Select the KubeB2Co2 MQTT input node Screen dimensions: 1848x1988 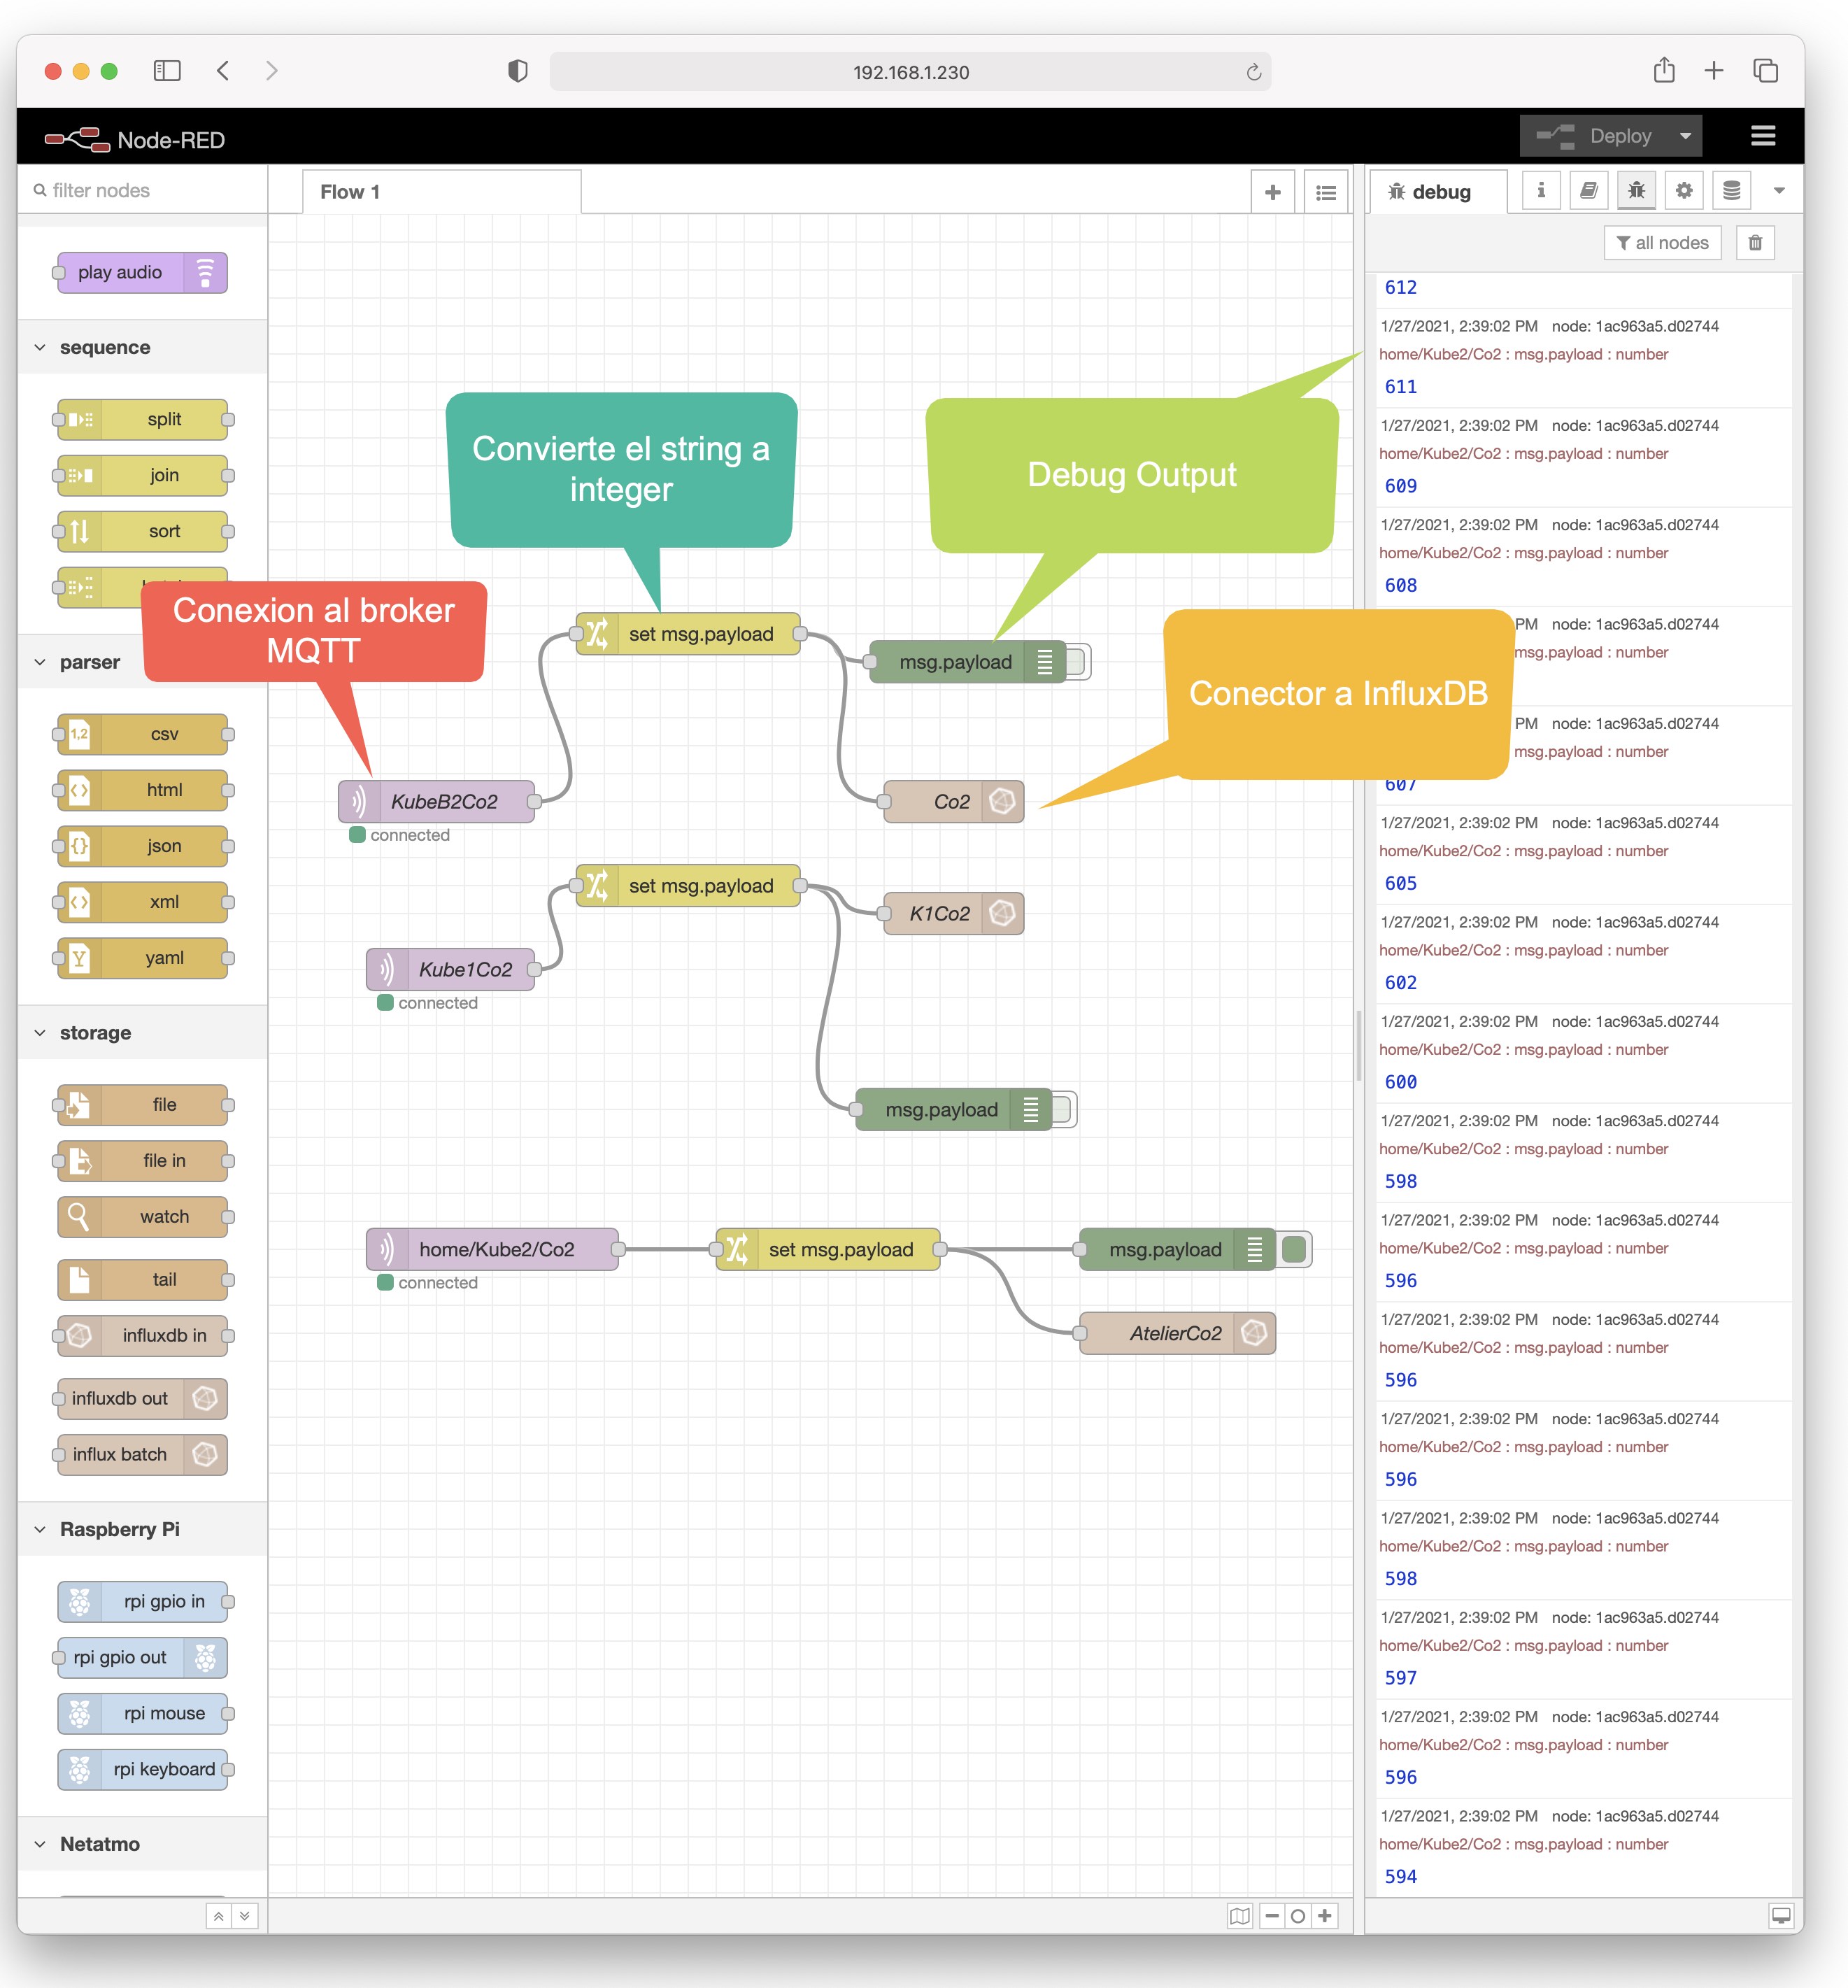click(436, 803)
